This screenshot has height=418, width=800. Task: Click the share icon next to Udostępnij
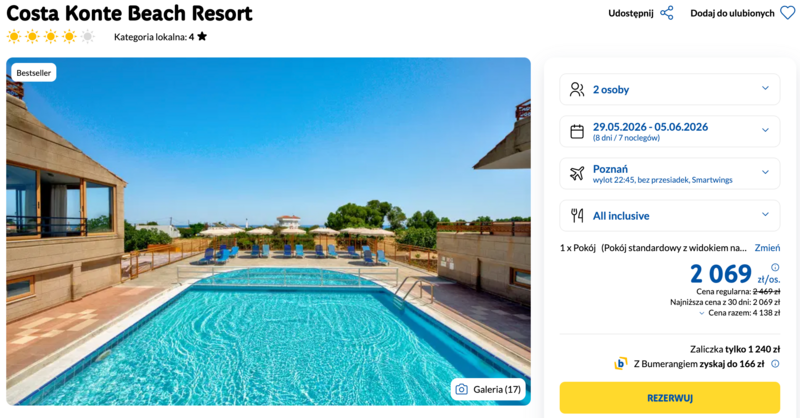667,13
